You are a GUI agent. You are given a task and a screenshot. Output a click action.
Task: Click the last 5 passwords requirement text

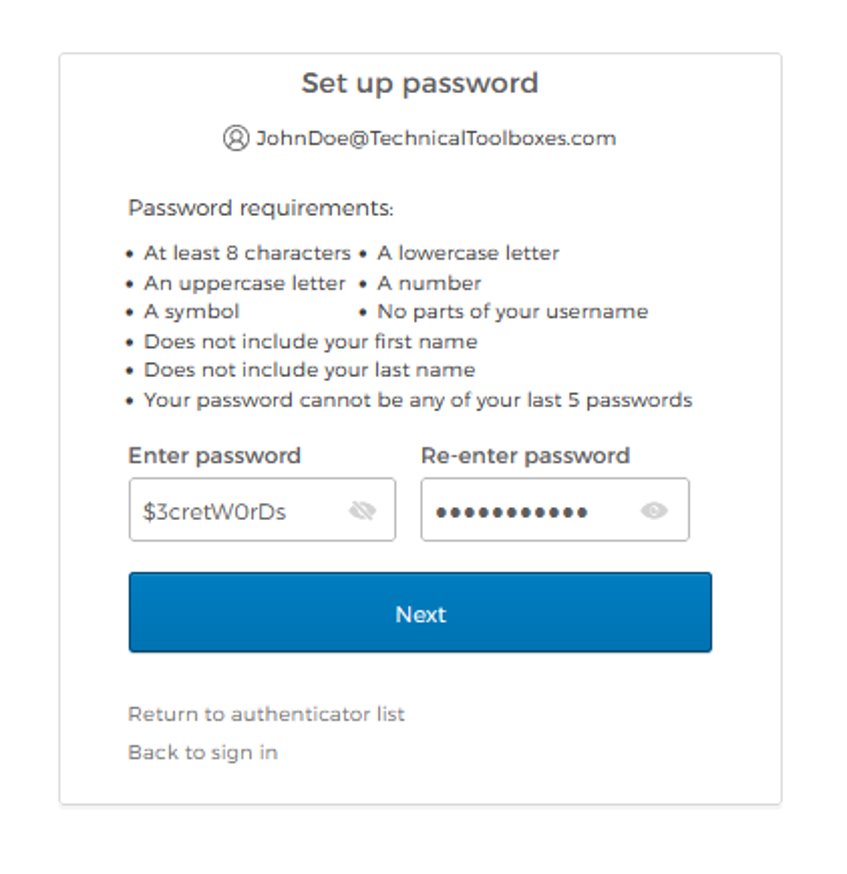point(418,400)
